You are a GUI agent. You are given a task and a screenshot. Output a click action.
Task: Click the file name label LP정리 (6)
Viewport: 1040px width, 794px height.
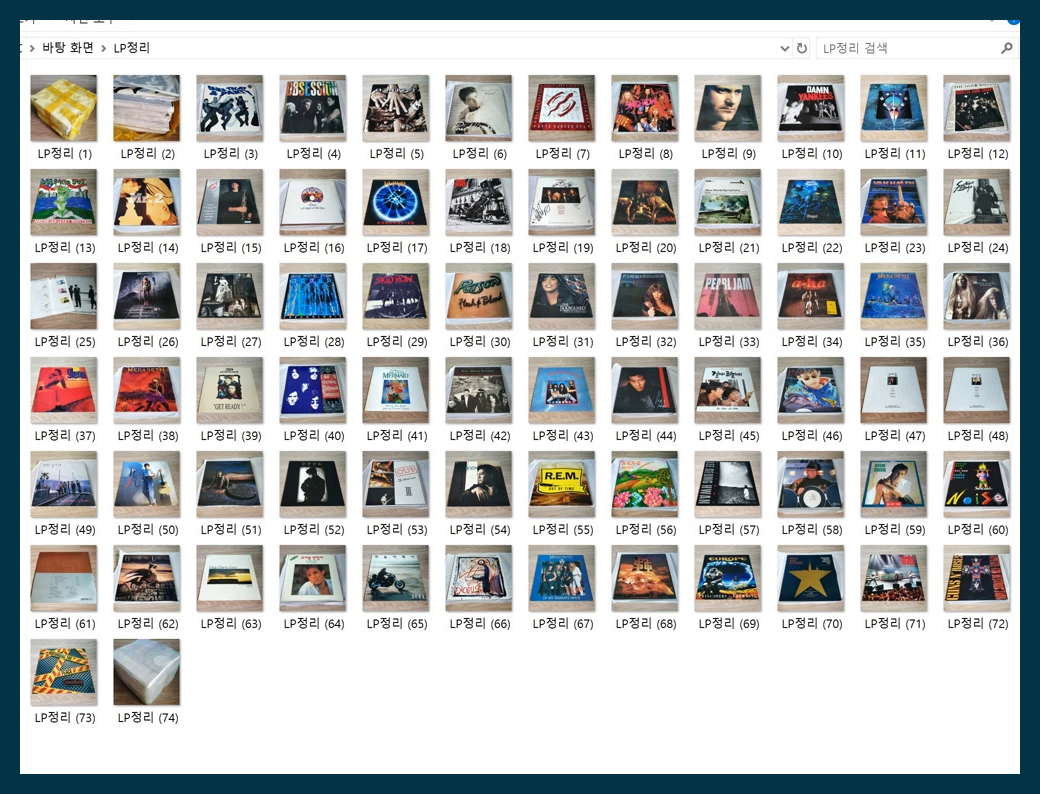click(x=480, y=153)
